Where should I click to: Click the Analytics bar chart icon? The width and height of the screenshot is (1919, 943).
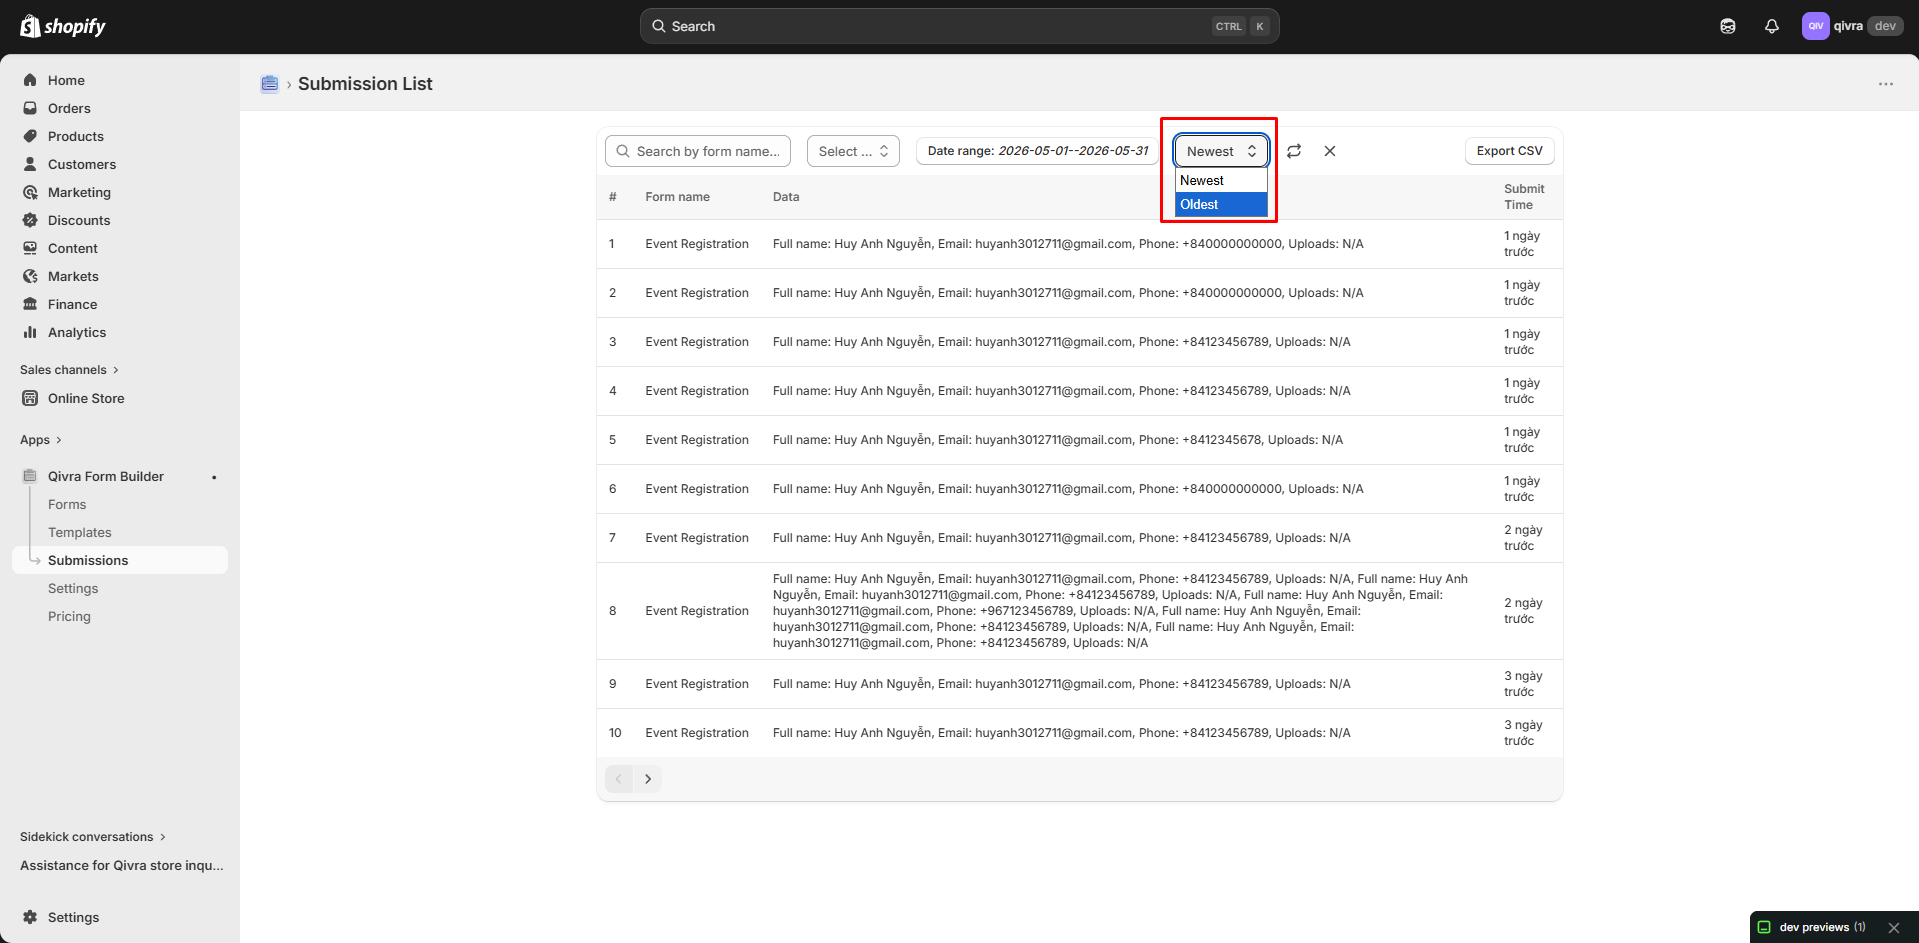(x=30, y=332)
